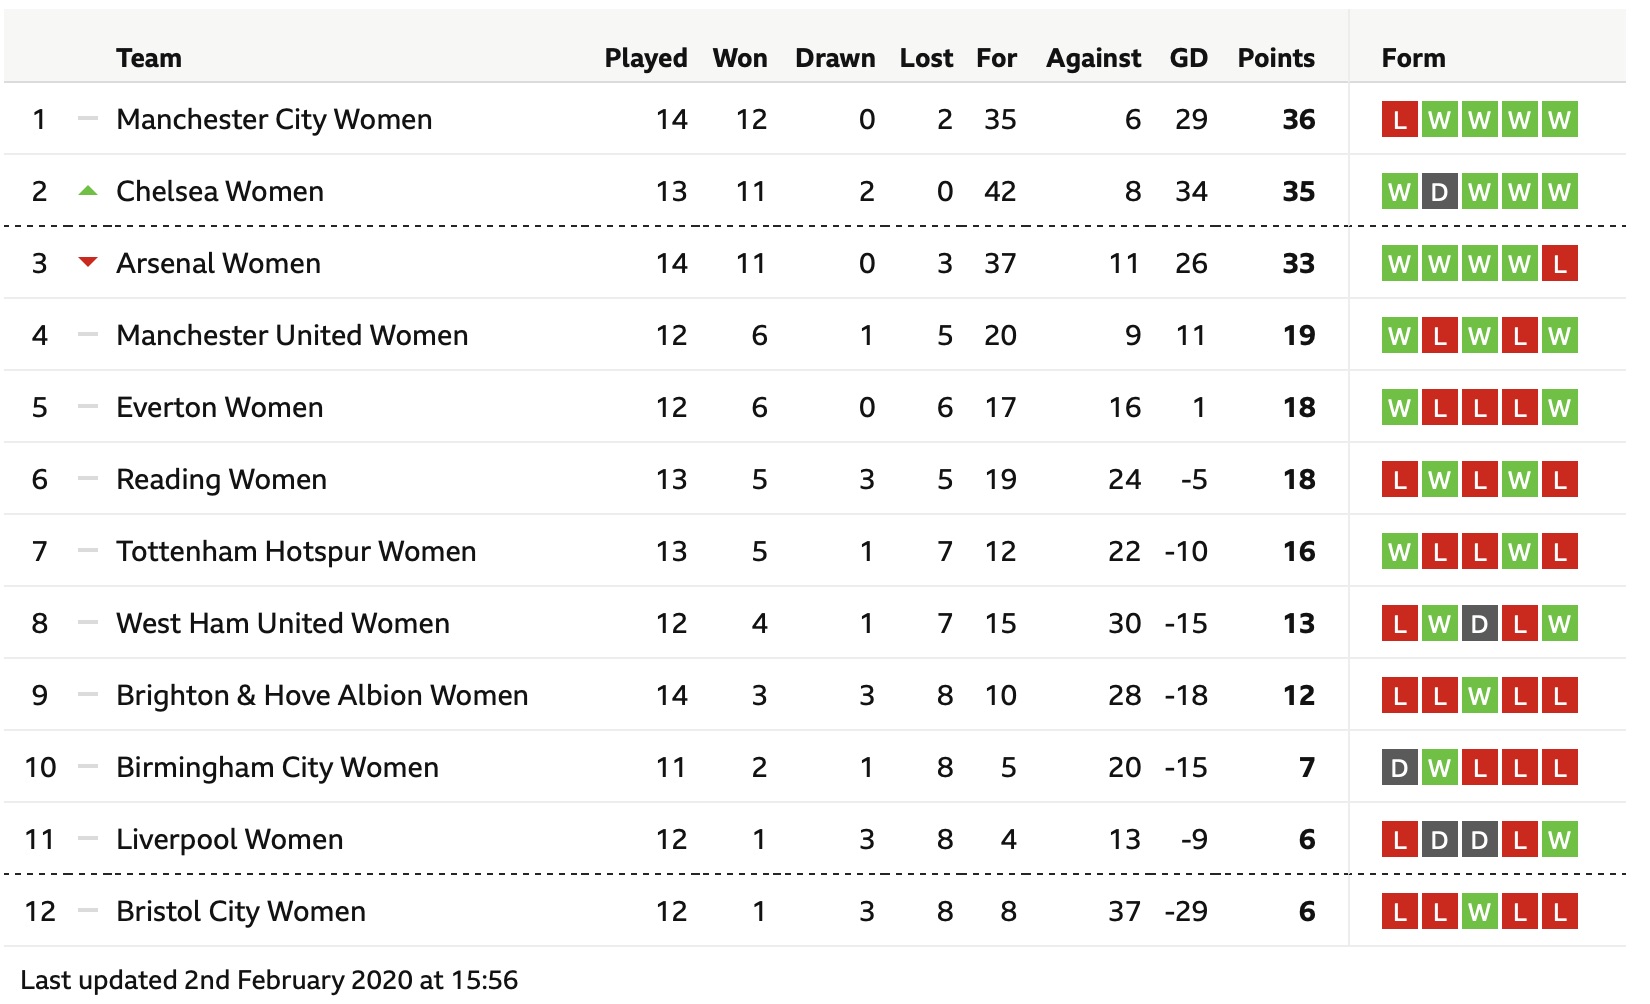Open Tottenham Hotspur Women team link
The width and height of the screenshot is (1650, 1004).
296,551
